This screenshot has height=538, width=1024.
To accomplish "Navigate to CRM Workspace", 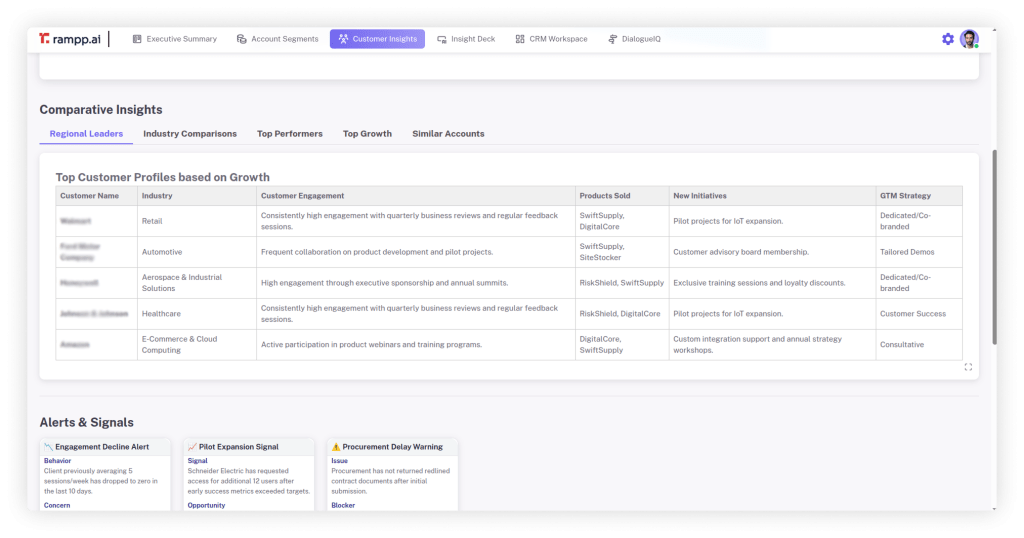I will click(551, 39).
